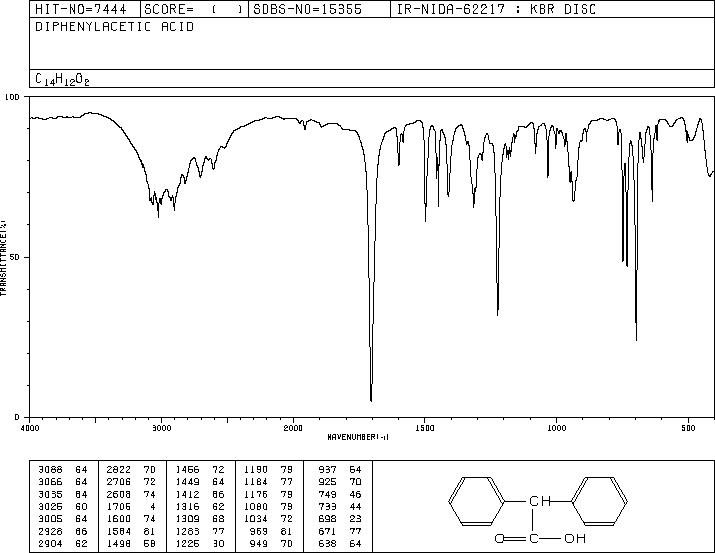
Task: Click the 1500 tick label on wavenumber axis
Action: [x=425, y=428]
